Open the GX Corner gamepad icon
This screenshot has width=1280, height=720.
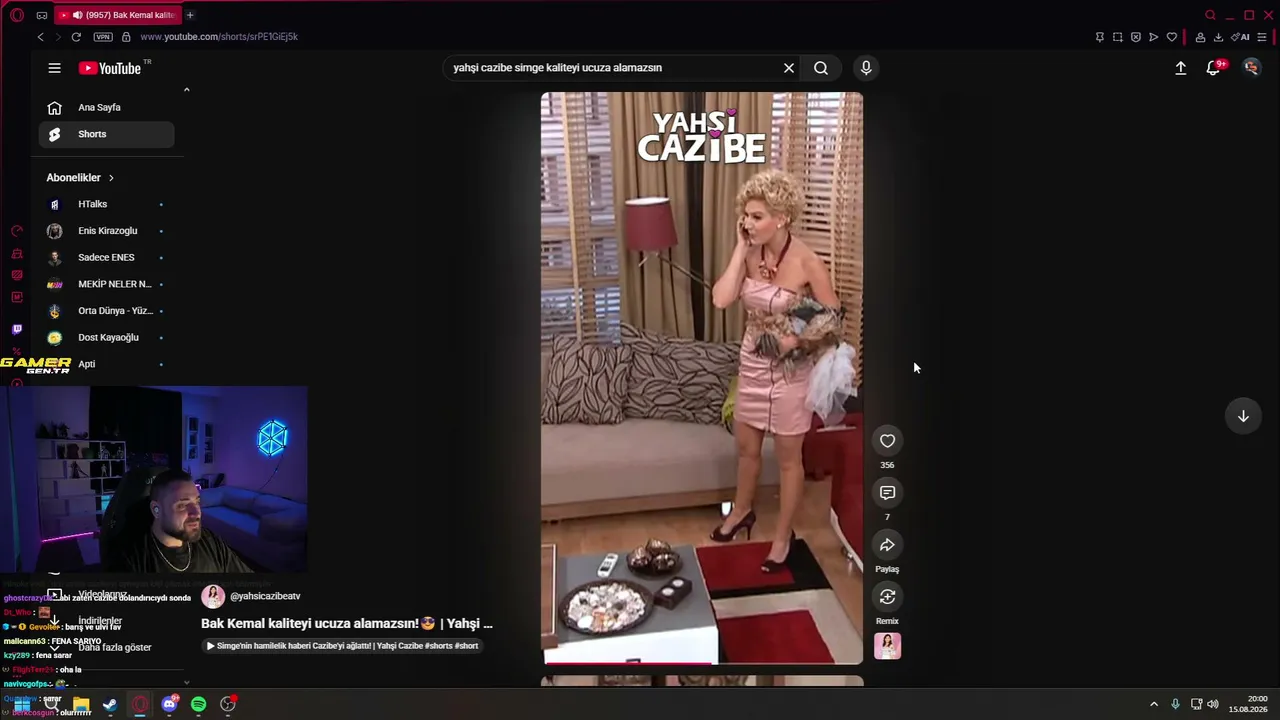[42, 15]
